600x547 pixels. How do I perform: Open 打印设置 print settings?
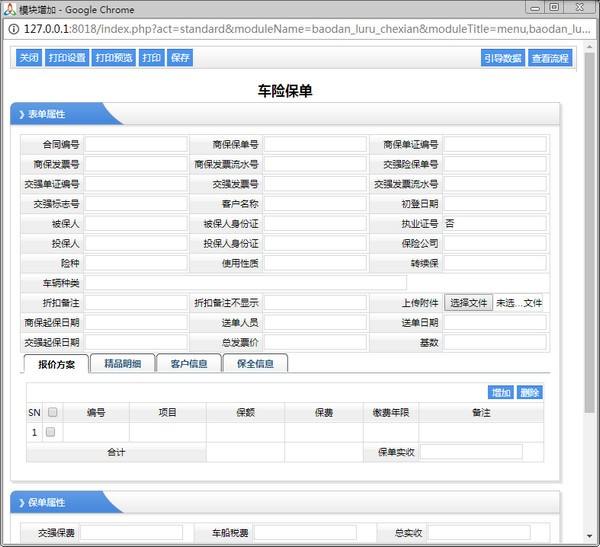pyautogui.click(x=67, y=58)
